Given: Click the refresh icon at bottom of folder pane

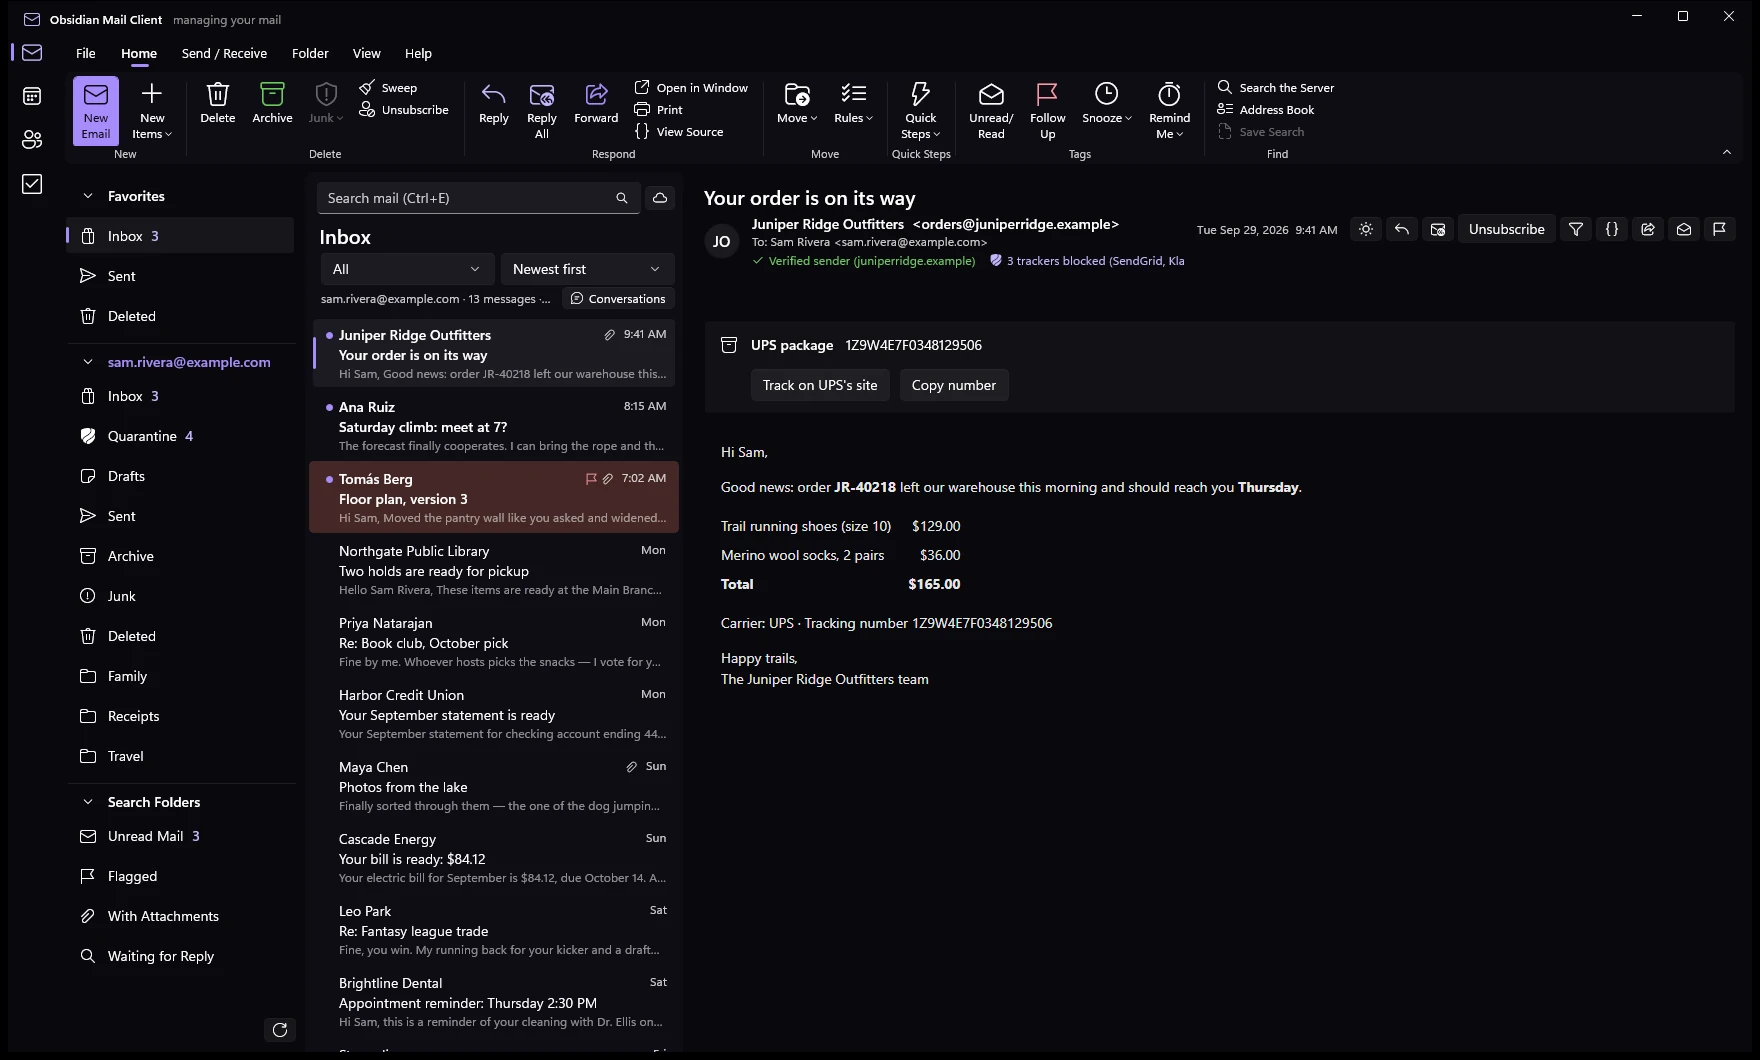Looking at the screenshot, I should pos(280,1030).
